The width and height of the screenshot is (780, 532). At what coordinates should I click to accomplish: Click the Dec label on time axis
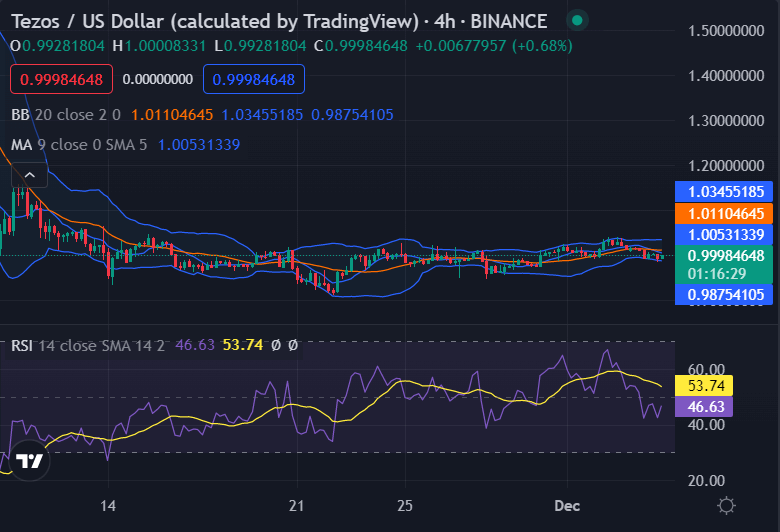click(567, 506)
